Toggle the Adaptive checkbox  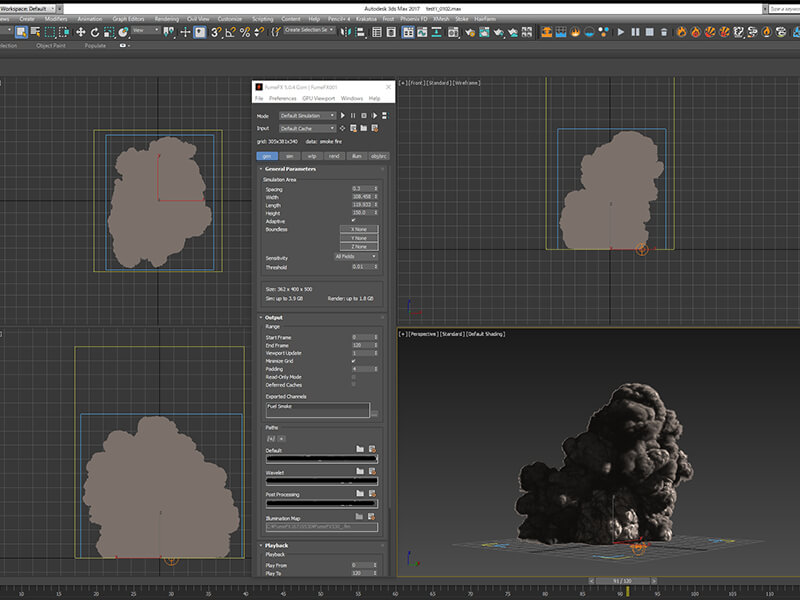354,221
